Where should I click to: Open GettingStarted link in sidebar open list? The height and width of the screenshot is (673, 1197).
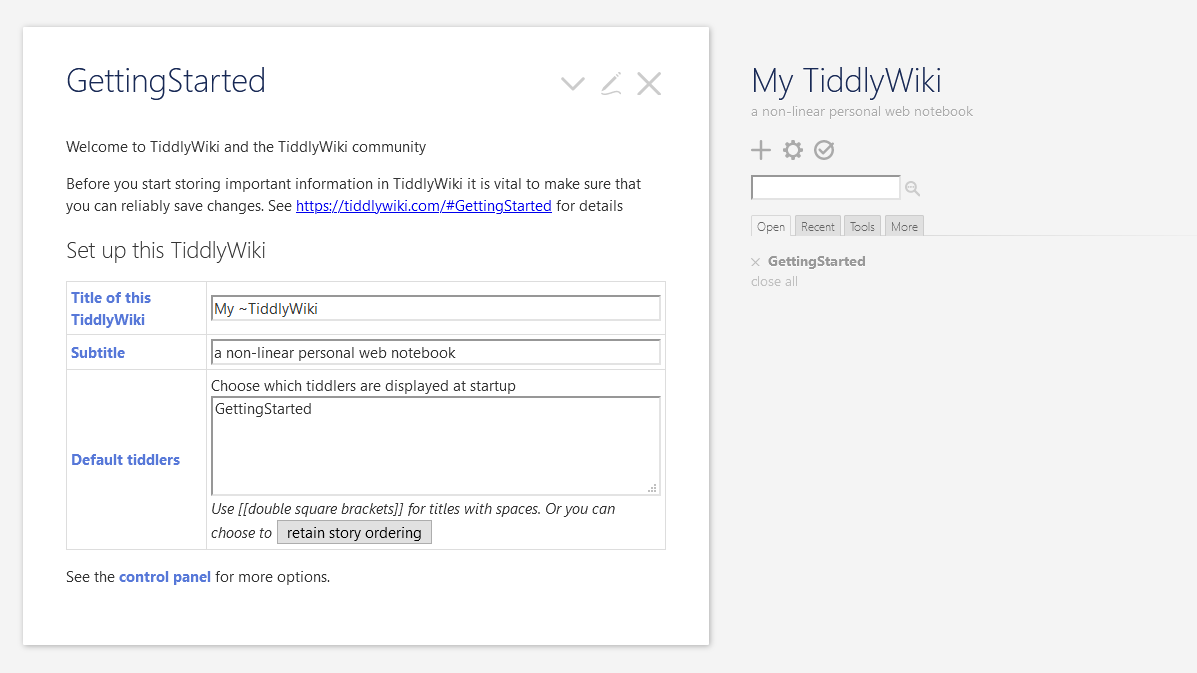pos(816,261)
